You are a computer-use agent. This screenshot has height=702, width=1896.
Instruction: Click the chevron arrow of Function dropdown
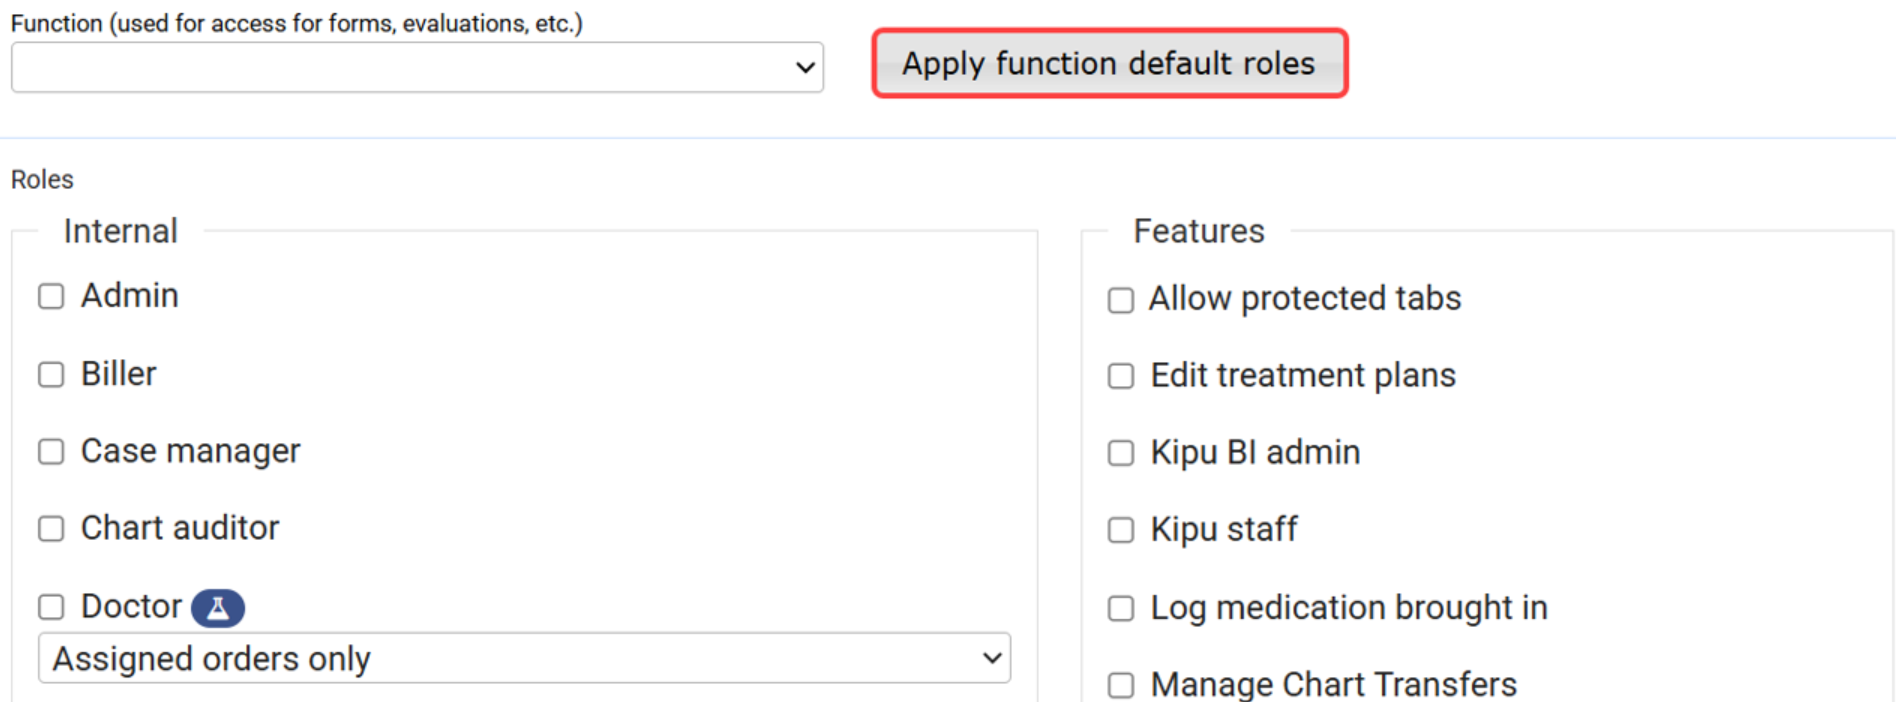point(804,68)
